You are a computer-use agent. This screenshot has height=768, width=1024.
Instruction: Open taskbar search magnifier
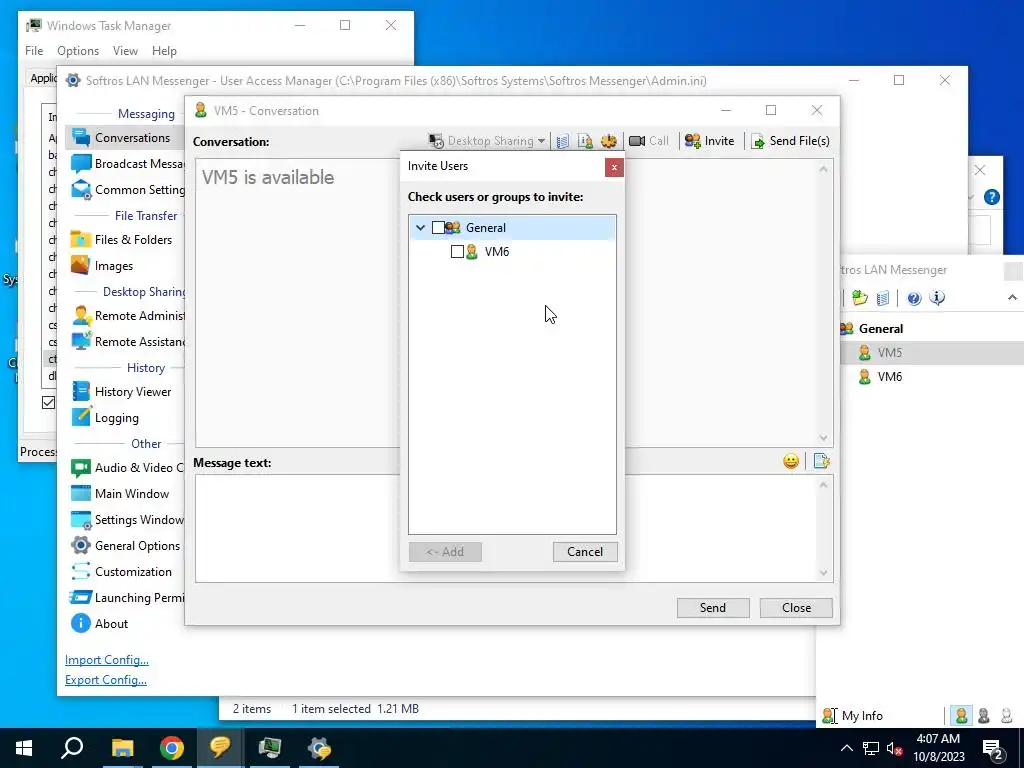click(x=72, y=748)
